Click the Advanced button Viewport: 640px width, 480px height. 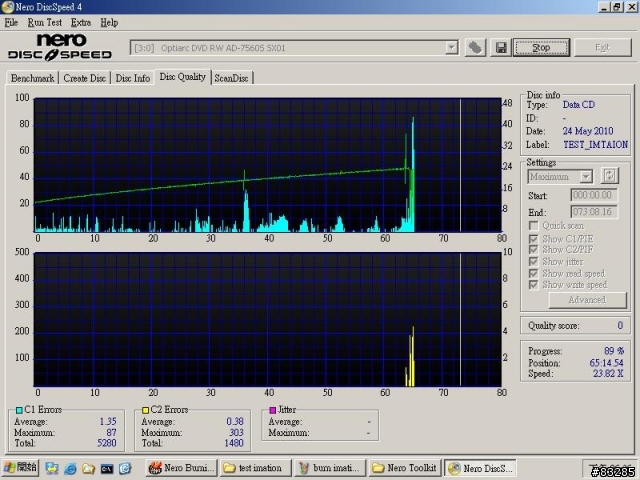(x=586, y=299)
